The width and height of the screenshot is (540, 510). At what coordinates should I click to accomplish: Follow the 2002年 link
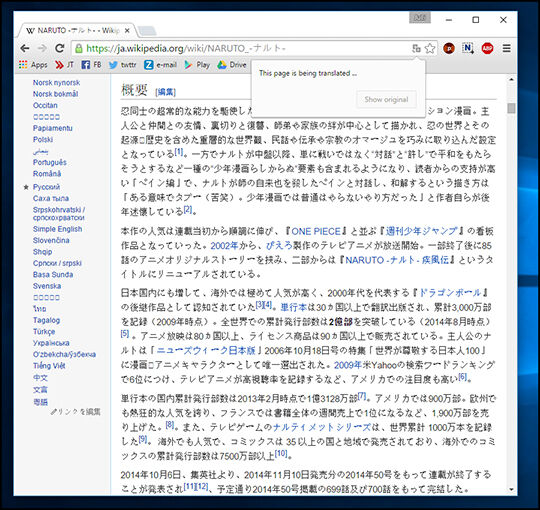(x=224, y=246)
